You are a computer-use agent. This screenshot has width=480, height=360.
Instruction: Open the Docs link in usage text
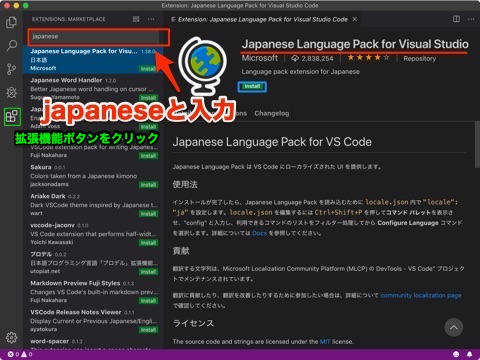(259, 233)
